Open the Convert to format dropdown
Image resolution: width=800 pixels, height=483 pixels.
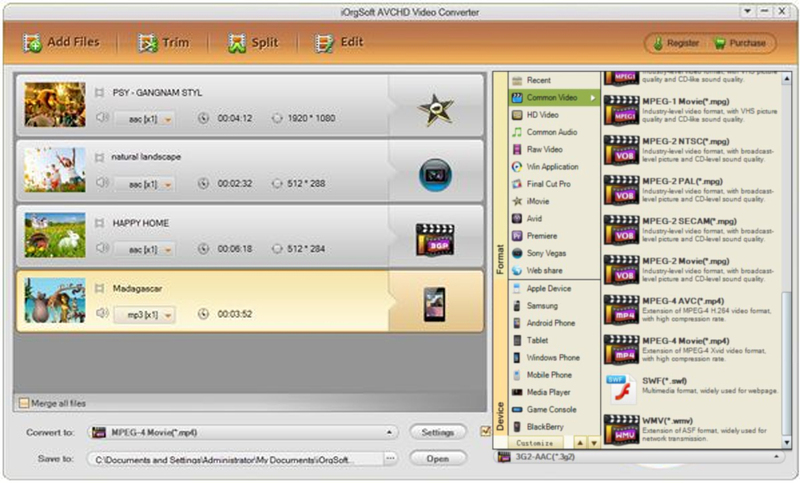click(243, 433)
